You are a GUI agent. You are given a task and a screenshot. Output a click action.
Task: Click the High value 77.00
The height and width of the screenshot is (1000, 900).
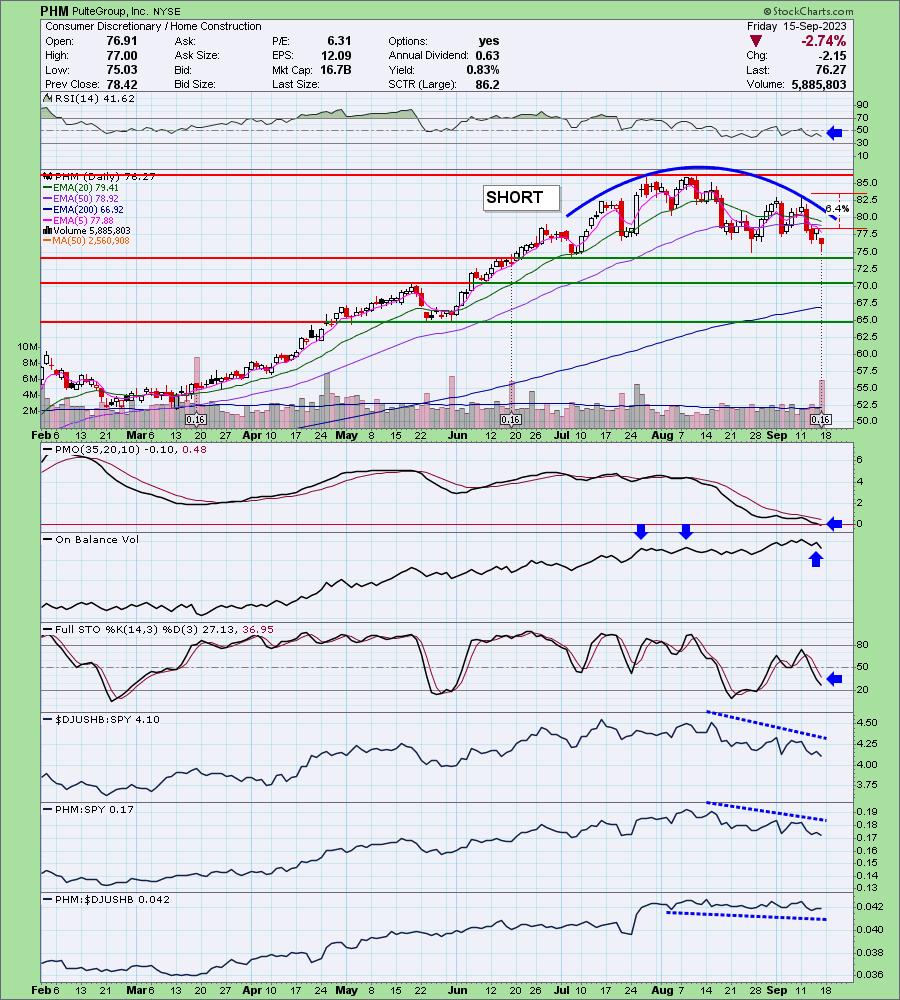121,55
